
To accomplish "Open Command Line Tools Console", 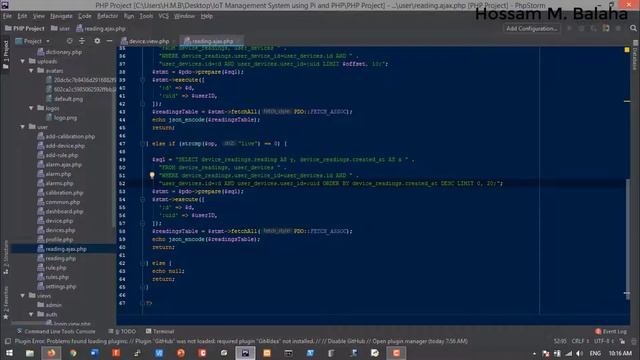I will 56,331.
